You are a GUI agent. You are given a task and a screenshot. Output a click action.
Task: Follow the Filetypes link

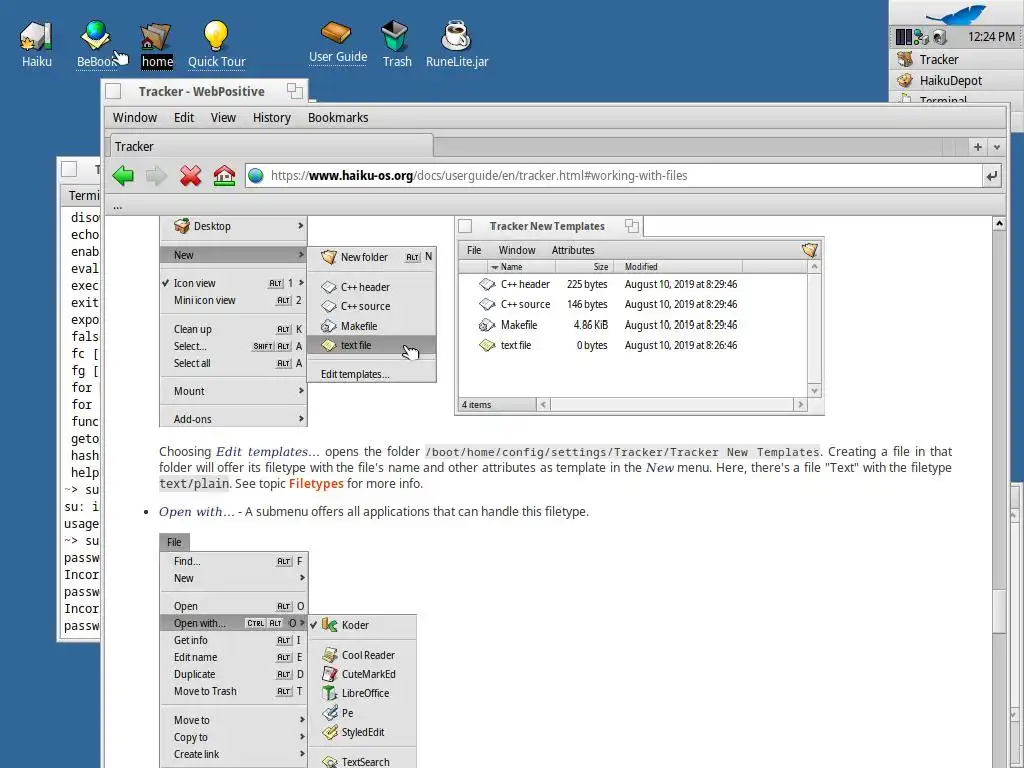pos(316,483)
